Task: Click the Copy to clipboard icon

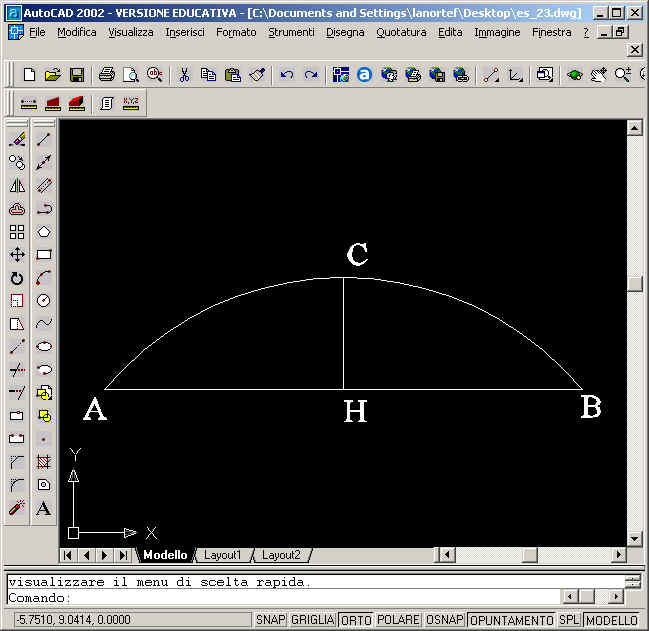Action: tap(208, 75)
